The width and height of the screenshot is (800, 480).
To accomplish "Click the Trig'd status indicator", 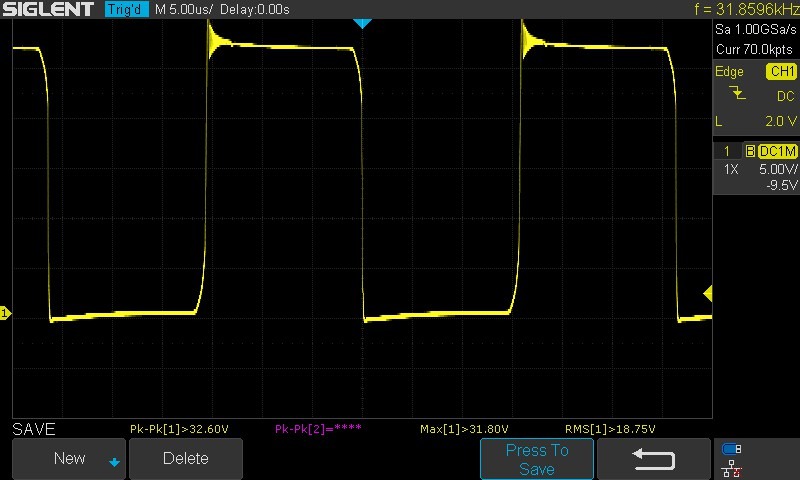I will pyautogui.click(x=127, y=9).
